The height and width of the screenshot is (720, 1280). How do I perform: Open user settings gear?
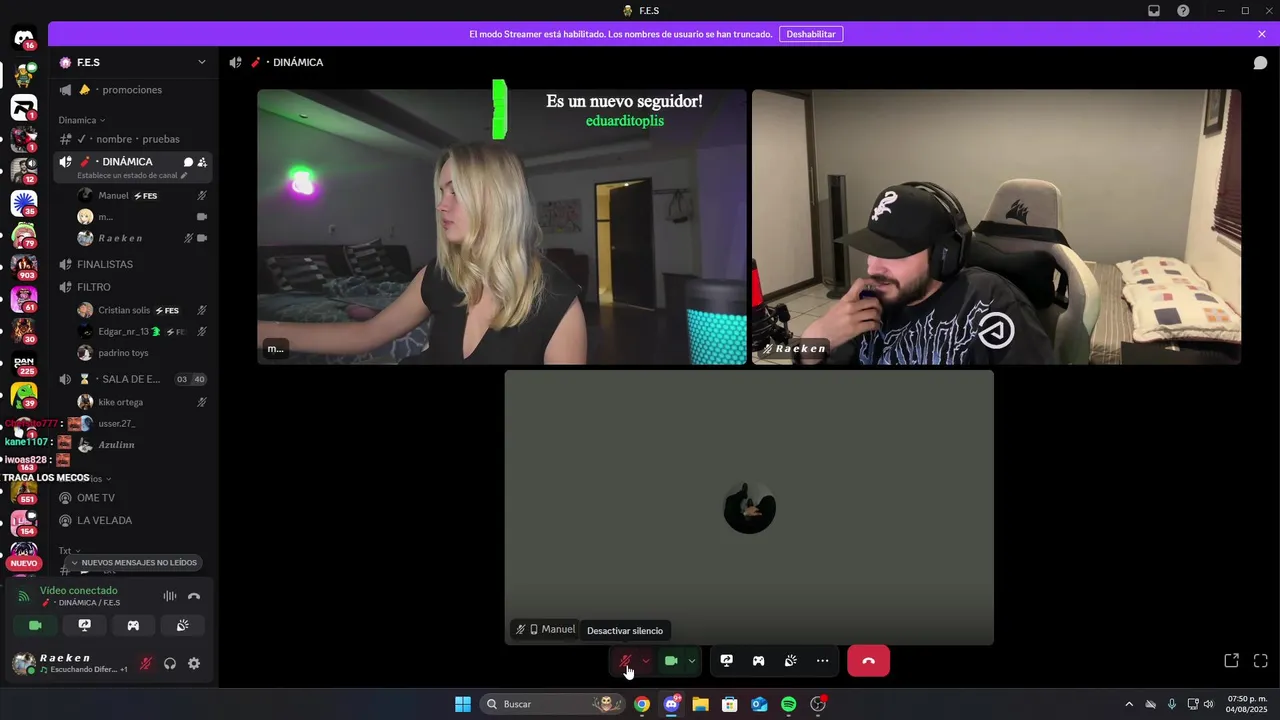[x=194, y=664]
